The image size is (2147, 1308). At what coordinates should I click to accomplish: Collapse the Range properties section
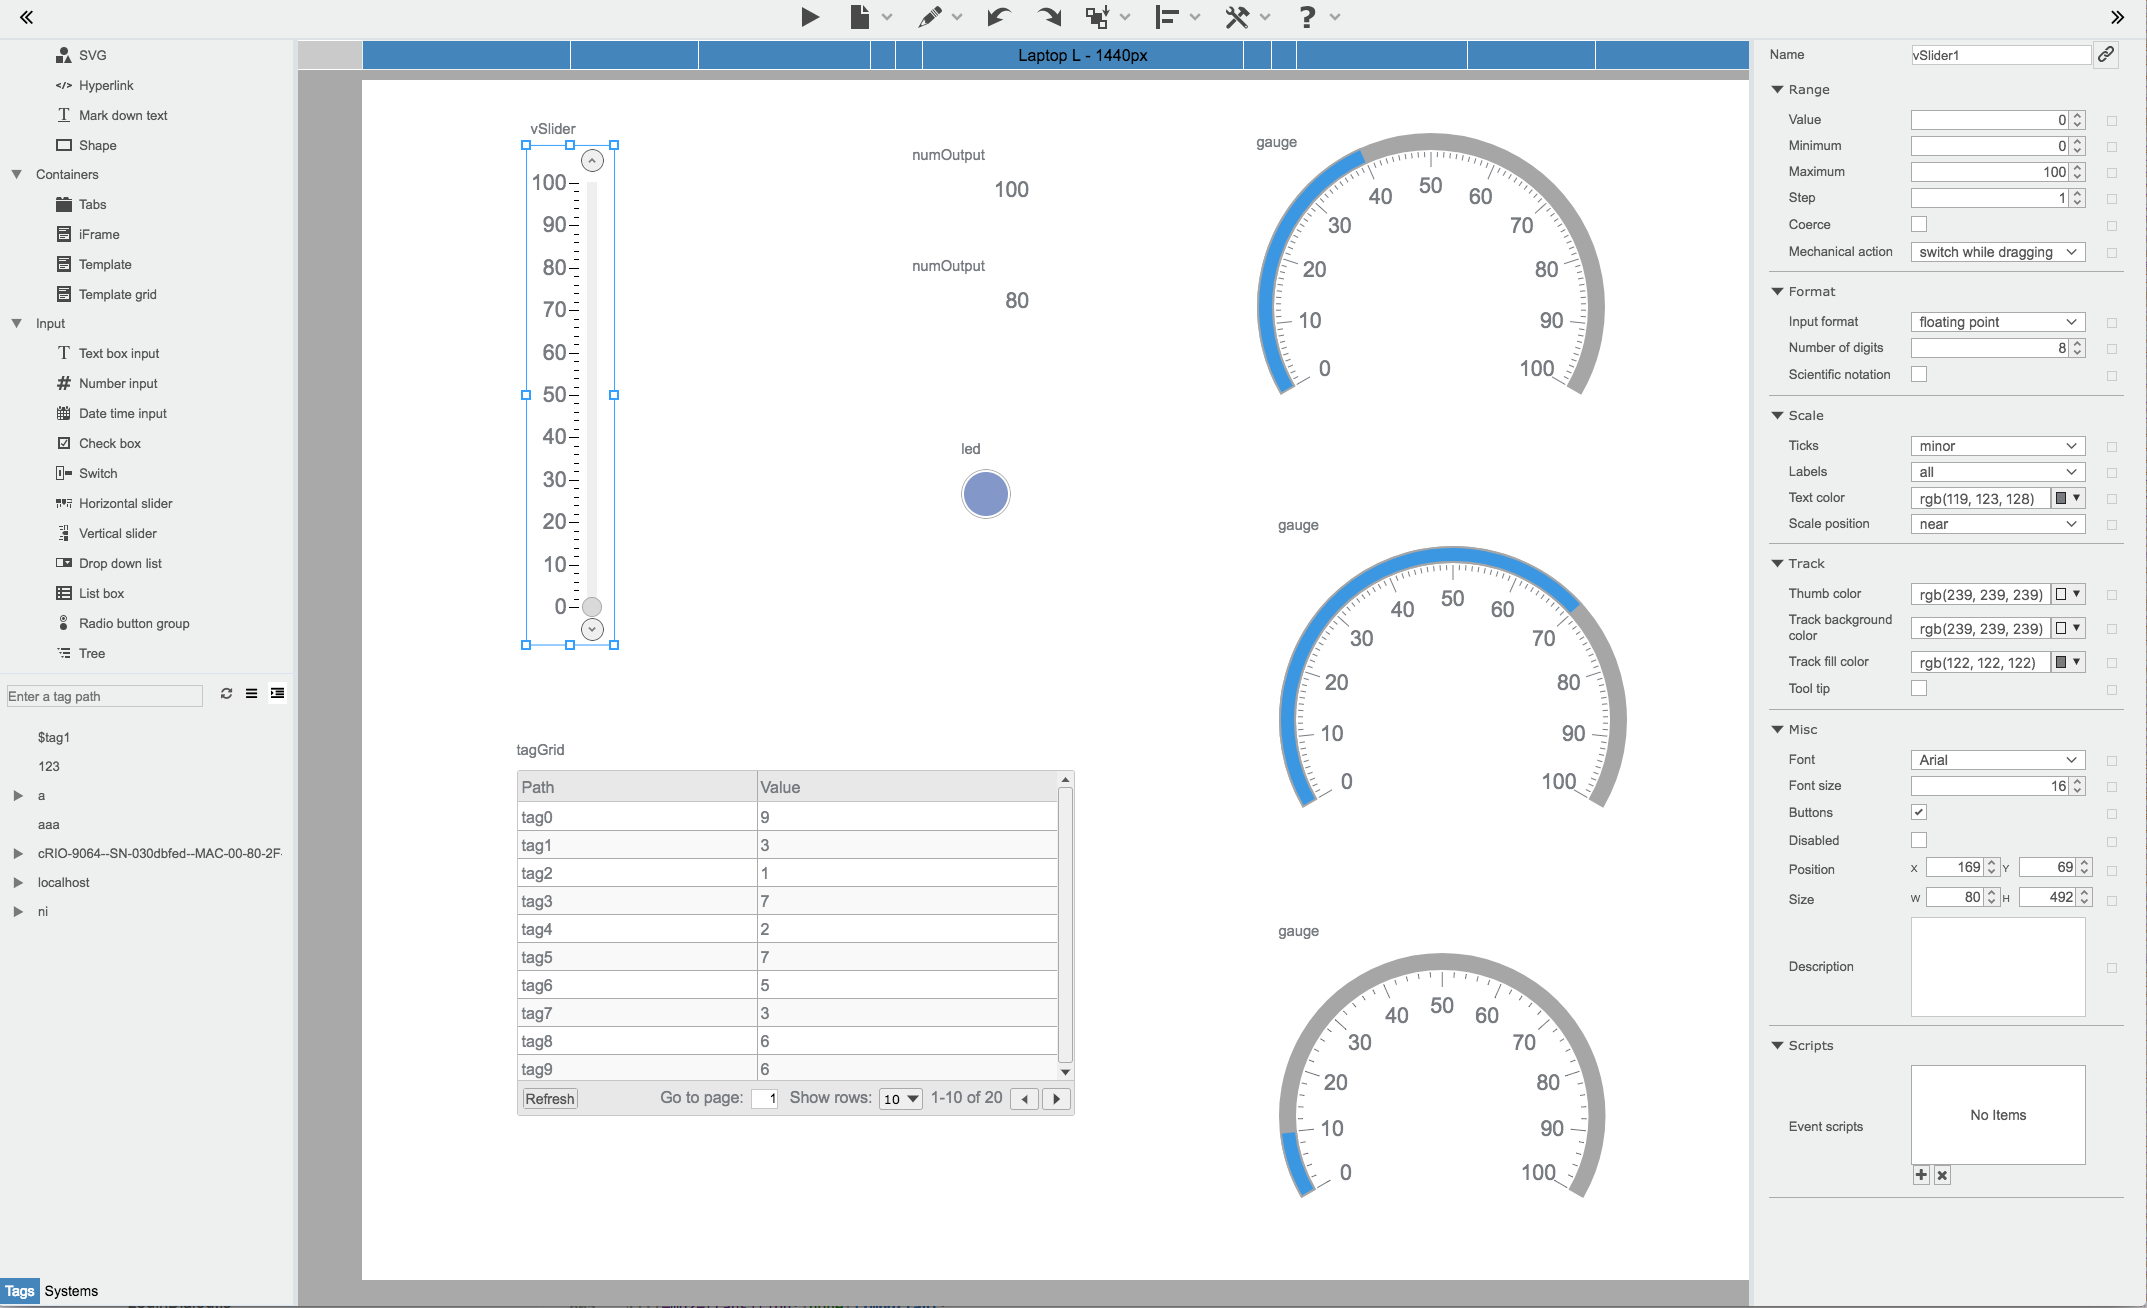pos(1777,89)
